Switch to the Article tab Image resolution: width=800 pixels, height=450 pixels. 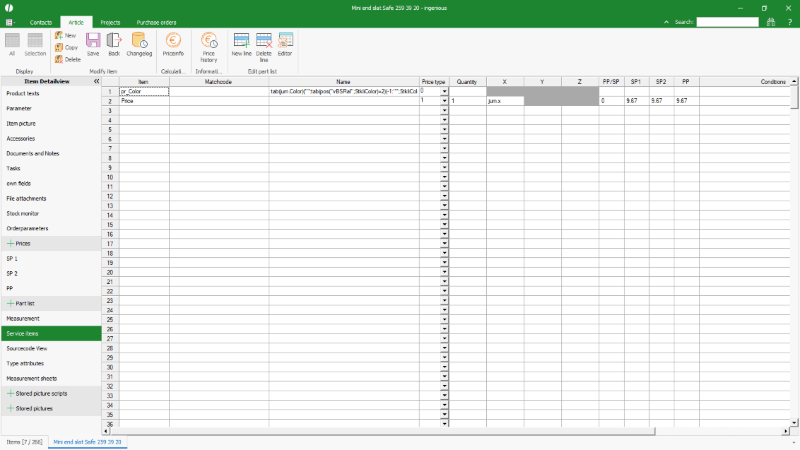[76, 22]
